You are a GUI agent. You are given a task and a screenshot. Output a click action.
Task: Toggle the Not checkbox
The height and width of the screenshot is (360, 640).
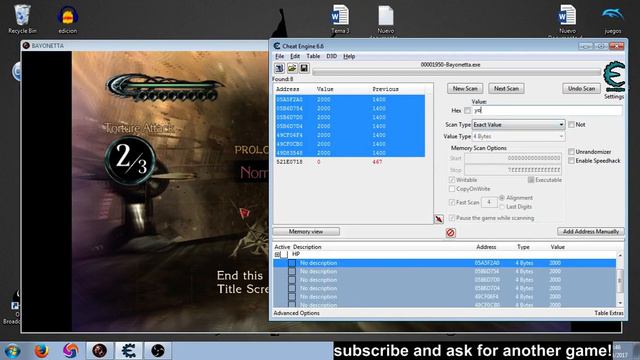pyautogui.click(x=571, y=124)
